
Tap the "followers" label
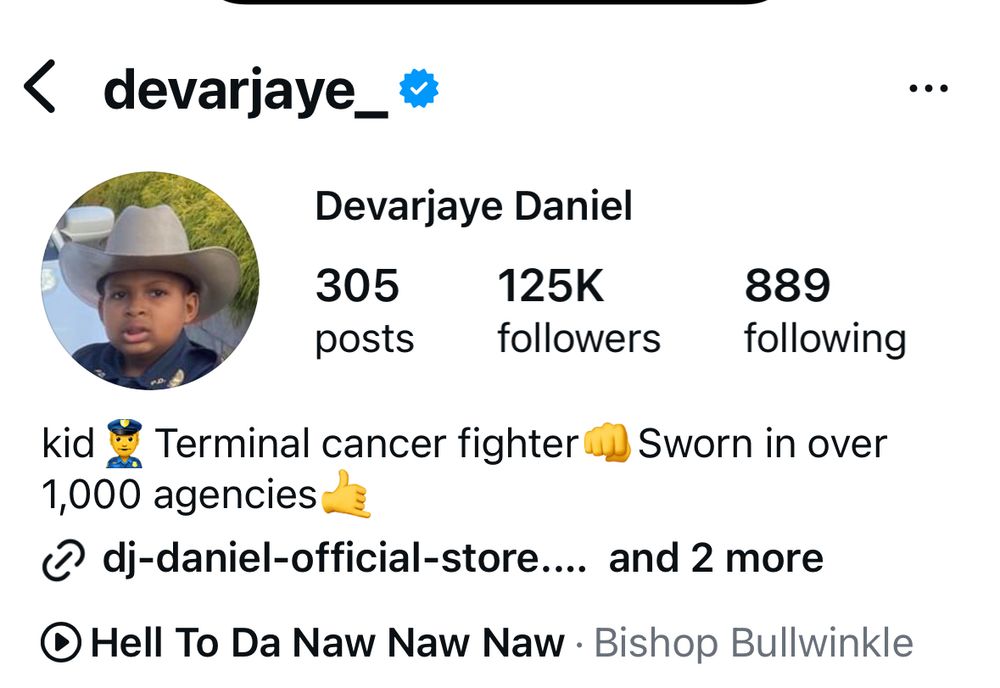click(578, 338)
